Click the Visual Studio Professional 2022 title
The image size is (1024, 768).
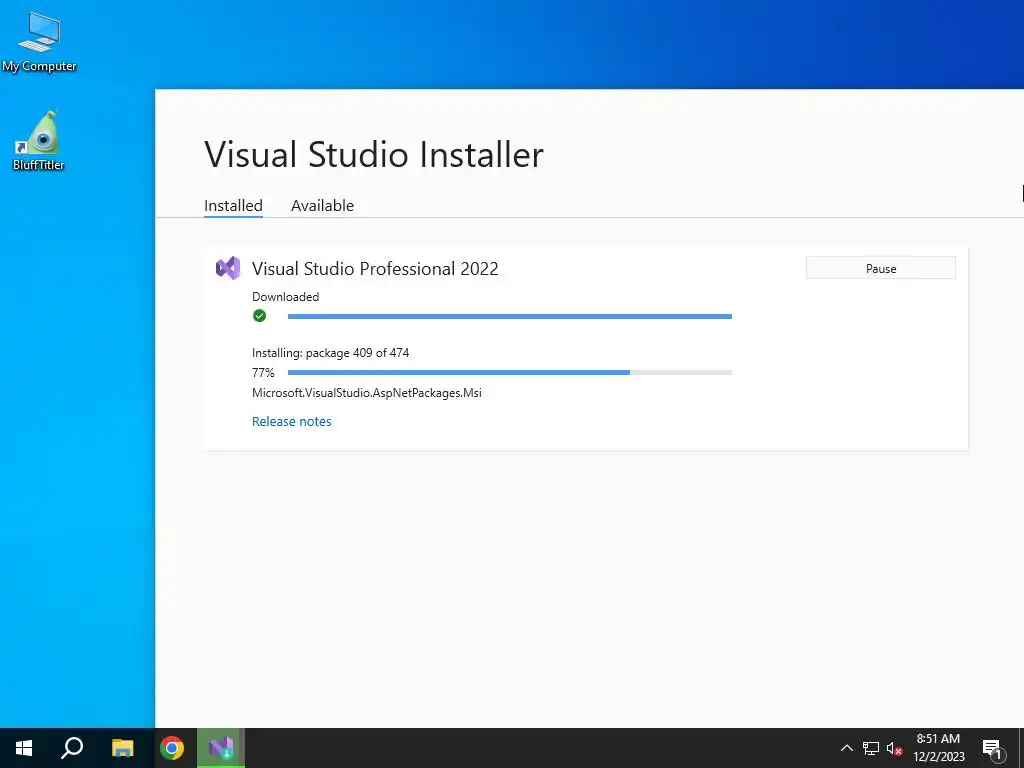(x=375, y=268)
